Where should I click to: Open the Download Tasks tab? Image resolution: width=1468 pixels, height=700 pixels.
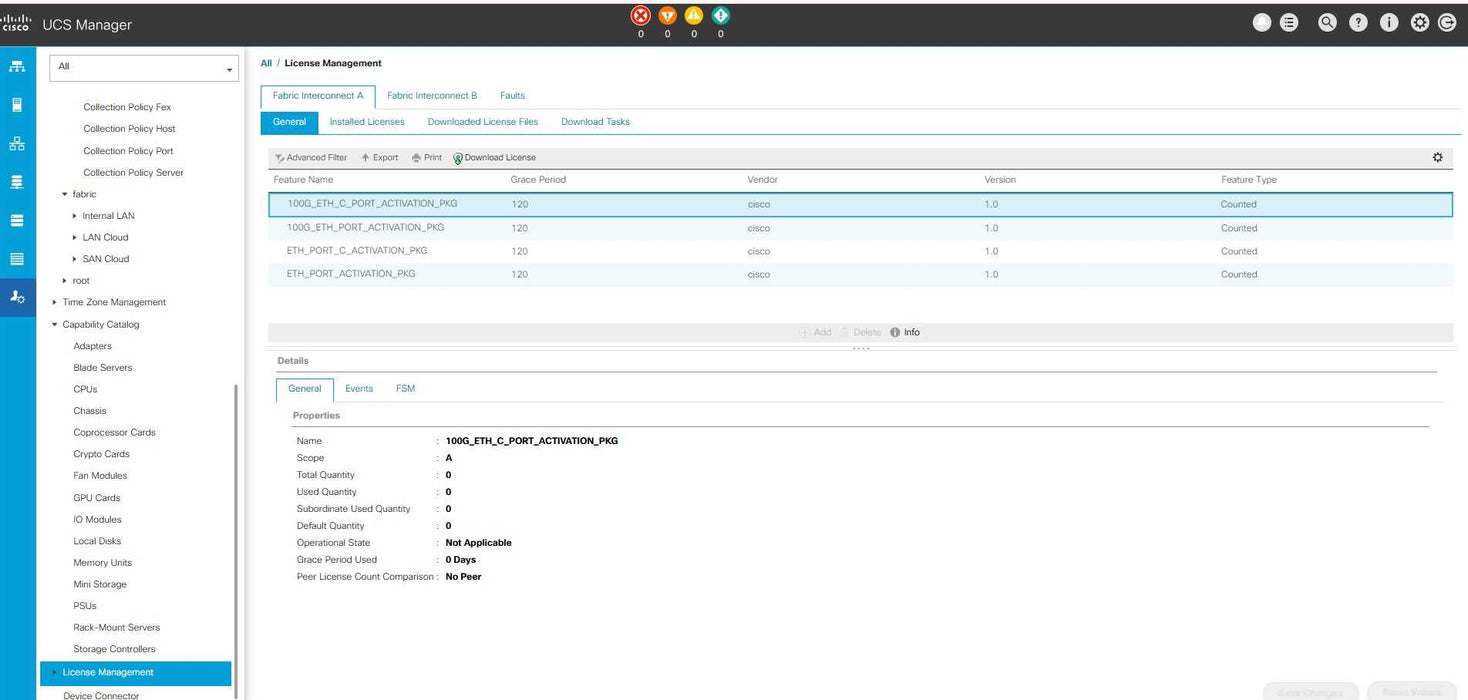click(595, 122)
